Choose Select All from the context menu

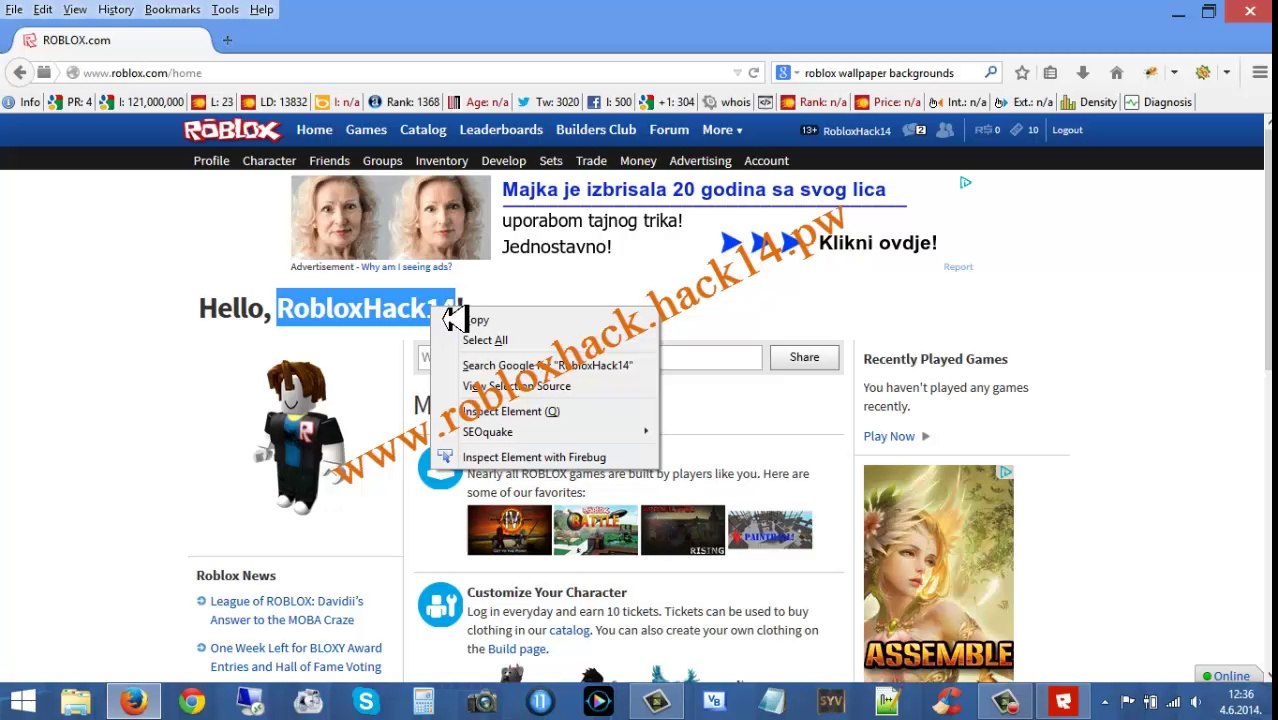coord(485,340)
